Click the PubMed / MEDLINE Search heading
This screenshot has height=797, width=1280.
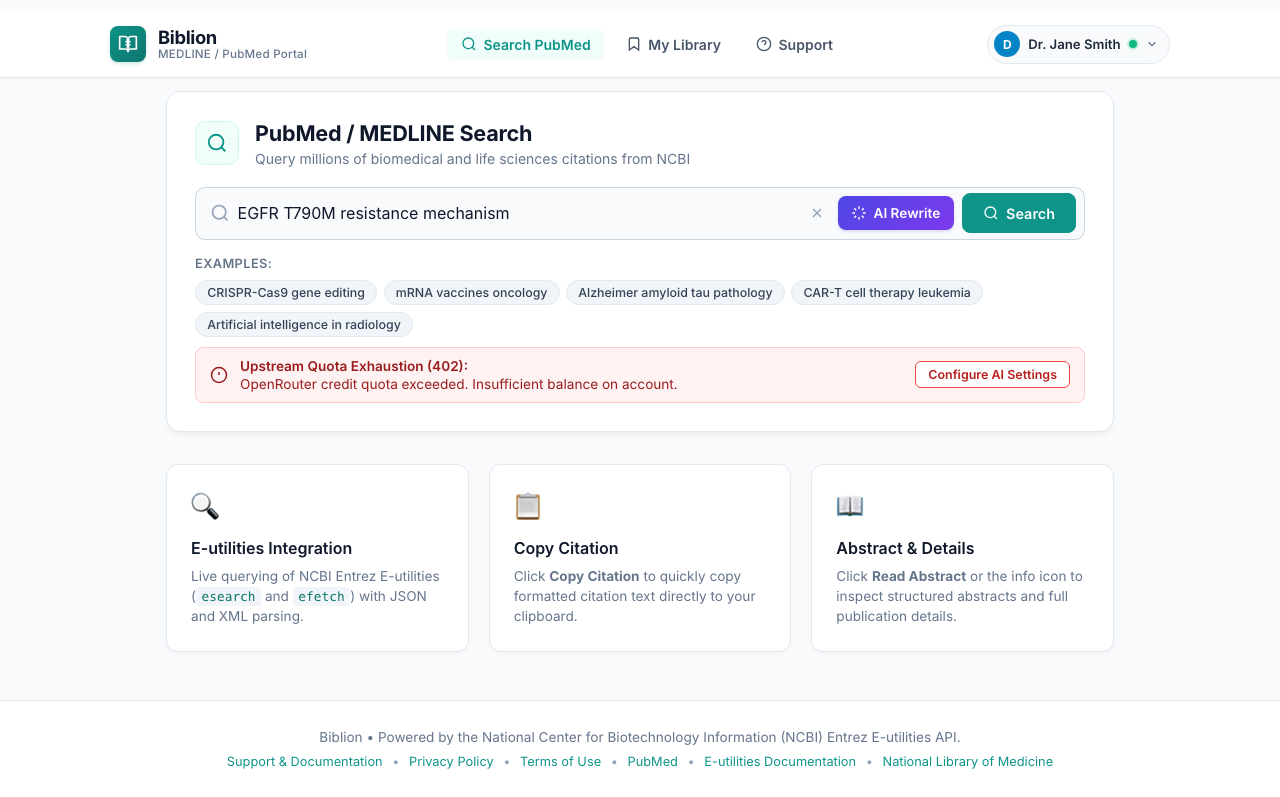393,133
